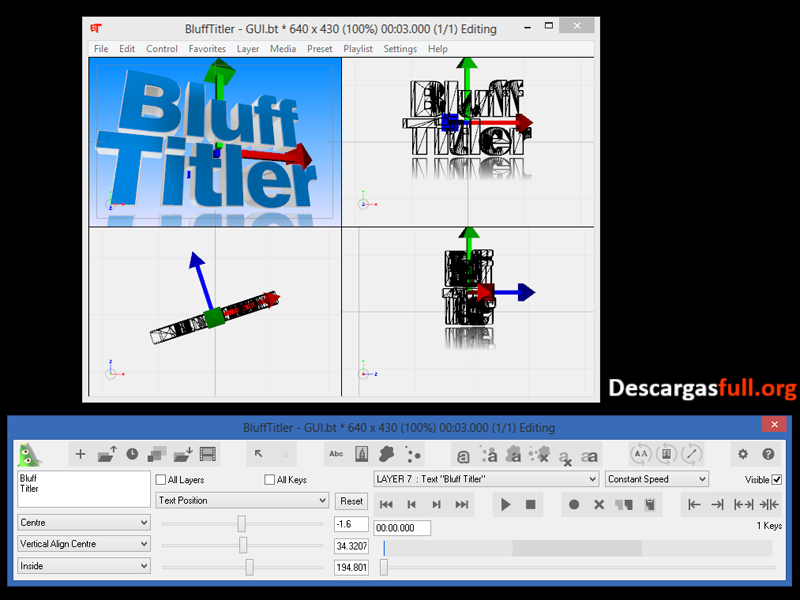Open the Playlist menu
800x600 pixels.
(358, 48)
